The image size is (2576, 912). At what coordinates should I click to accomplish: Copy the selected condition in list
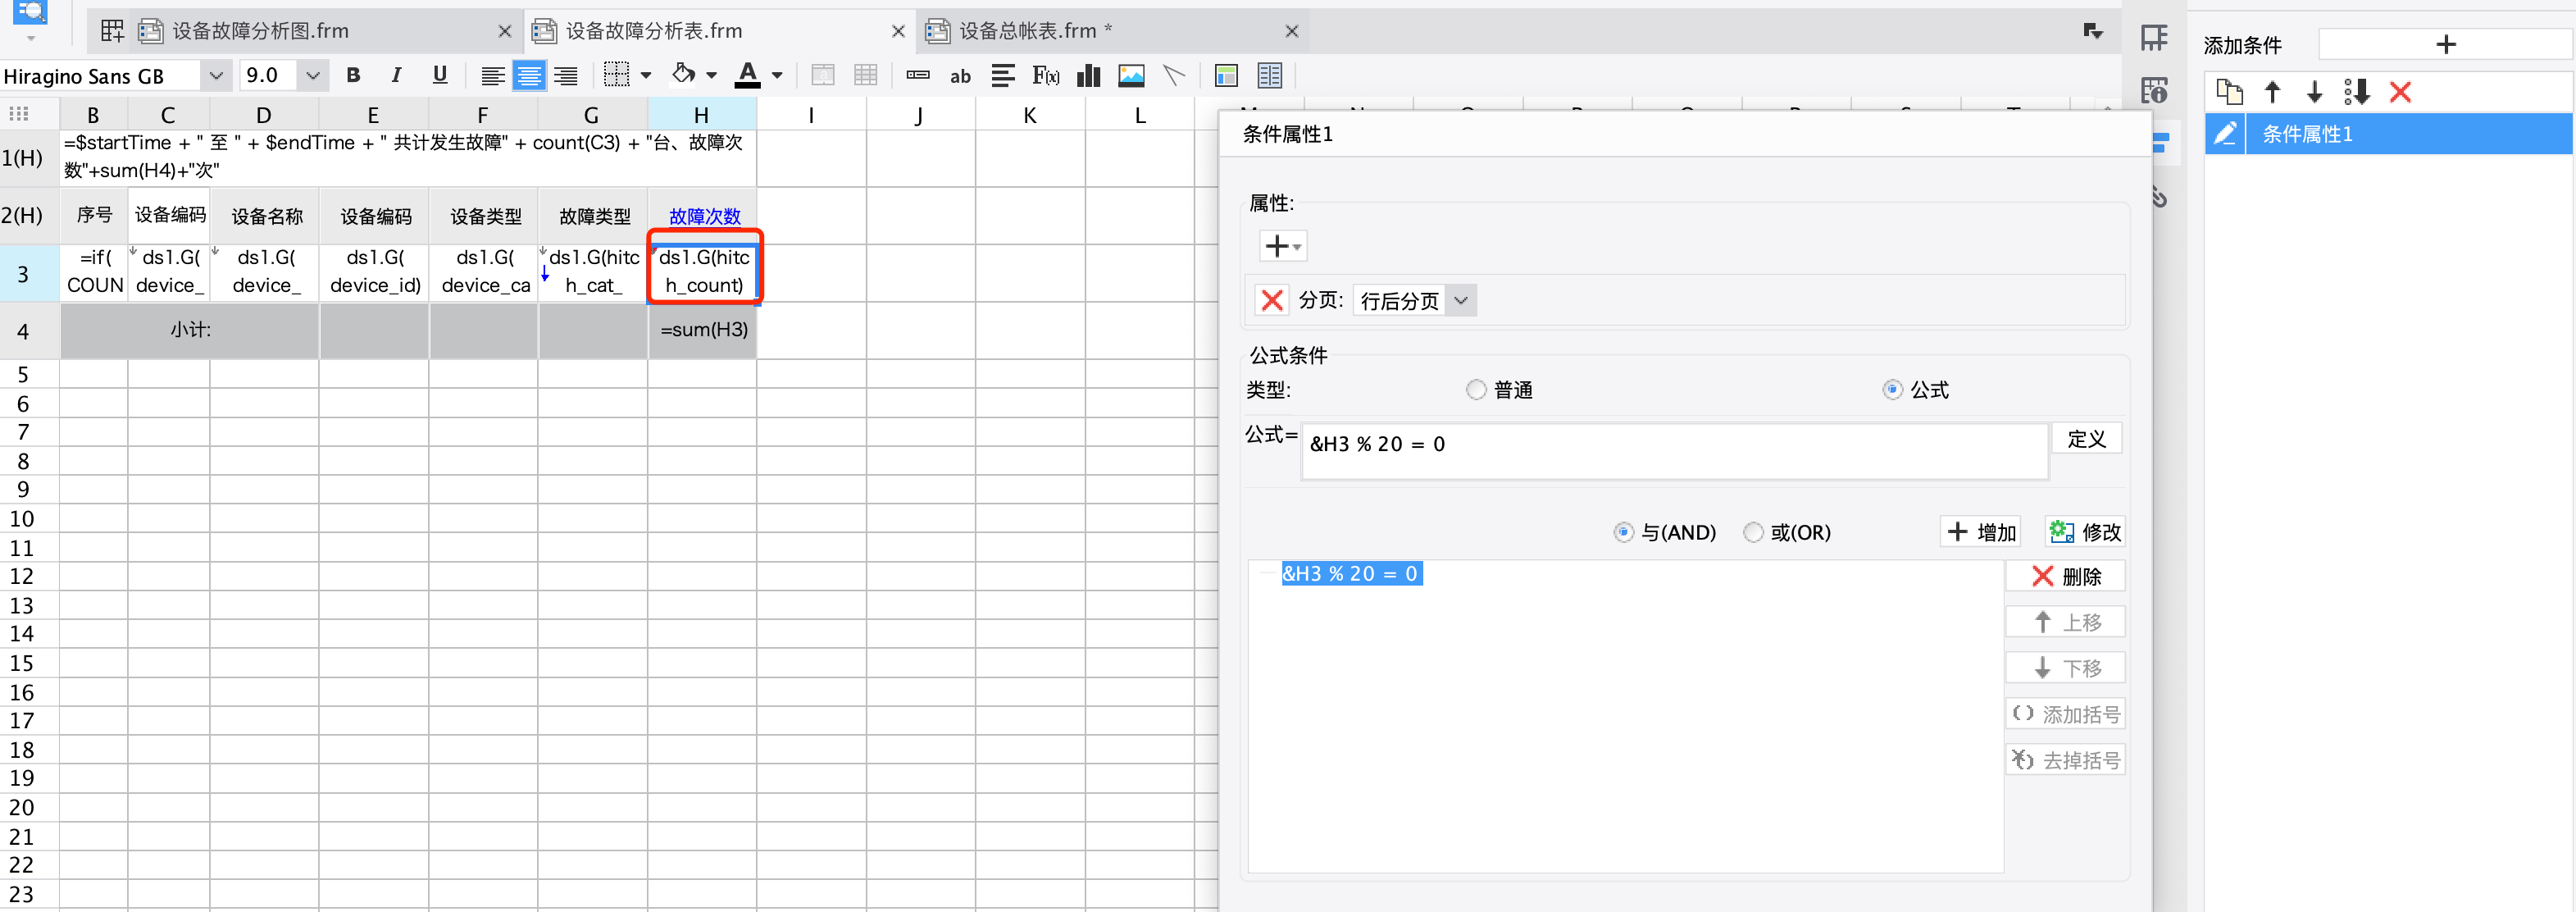pyautogui.click(x=2229, y=92)
